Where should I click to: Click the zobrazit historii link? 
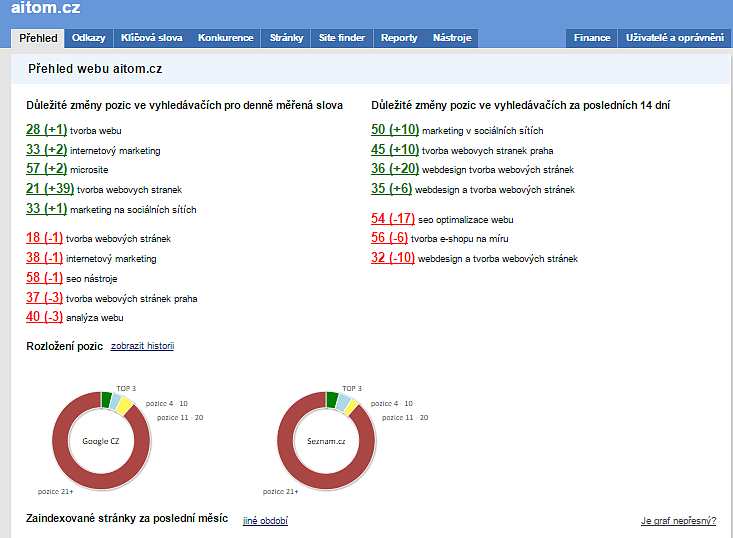[x=142, y=346]
